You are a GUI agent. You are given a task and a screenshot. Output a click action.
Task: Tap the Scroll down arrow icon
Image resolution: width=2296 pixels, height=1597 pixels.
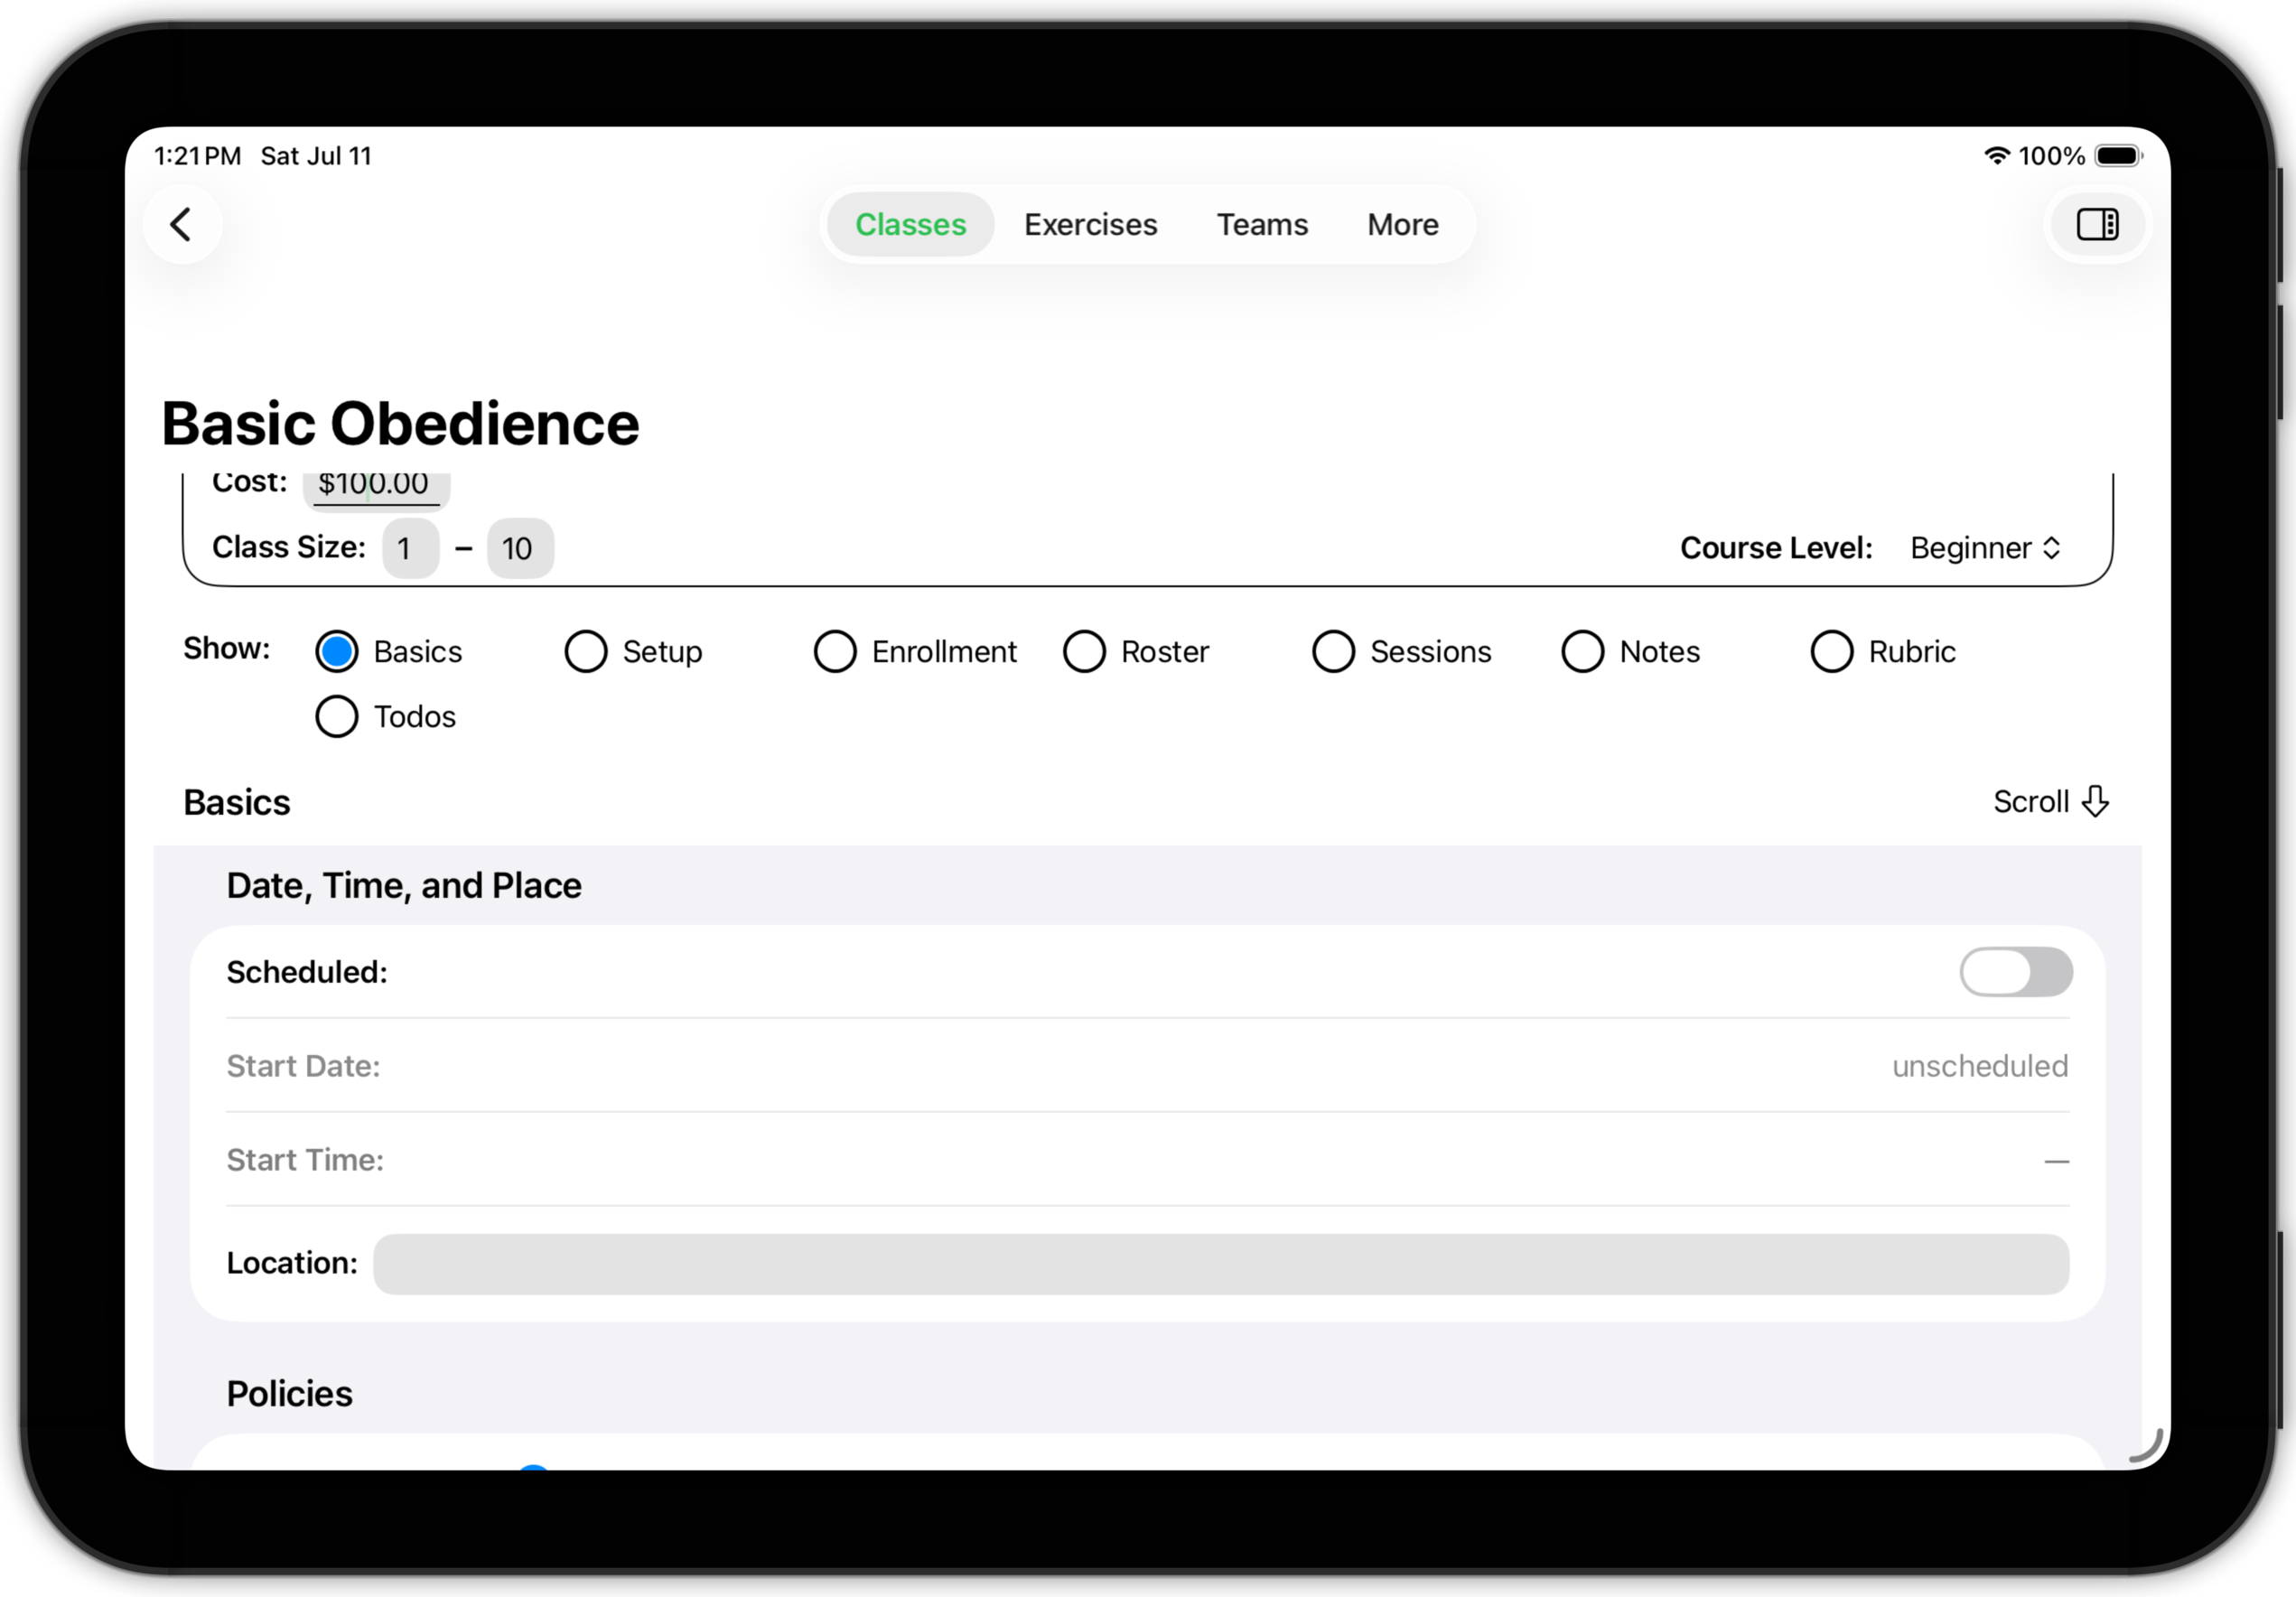2095,801
